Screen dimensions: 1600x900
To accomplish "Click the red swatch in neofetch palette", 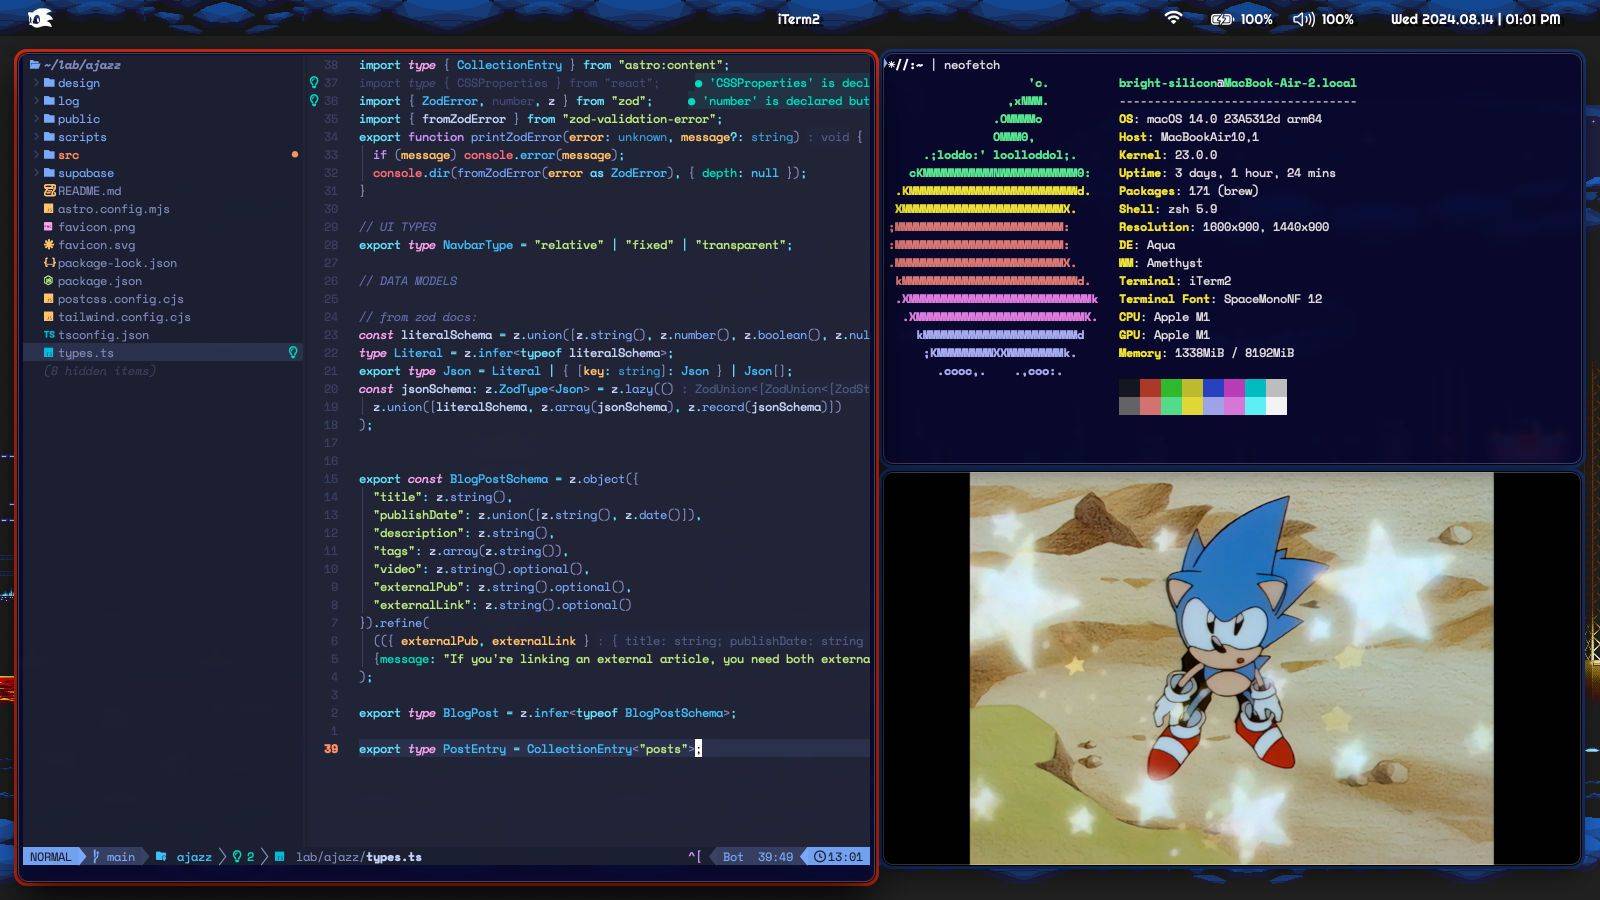I will click(1150, 388).
